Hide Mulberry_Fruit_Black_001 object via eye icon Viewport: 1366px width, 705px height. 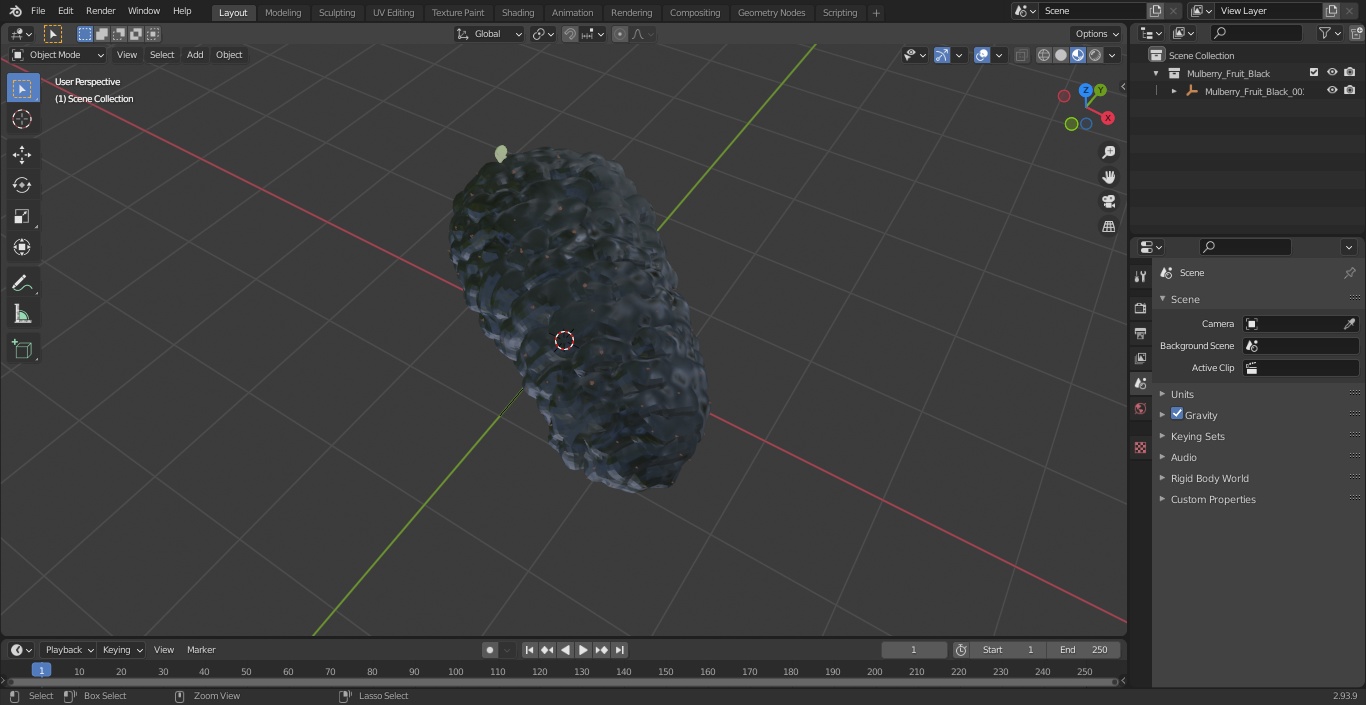[1332, 91]
